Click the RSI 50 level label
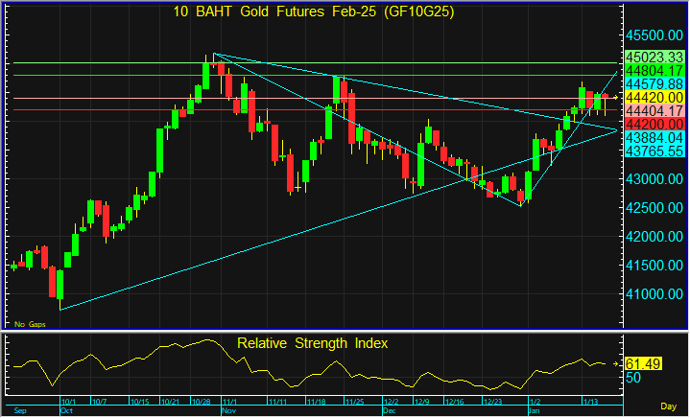Viewport: 690px width, 418px height. [x=634, y=379]
